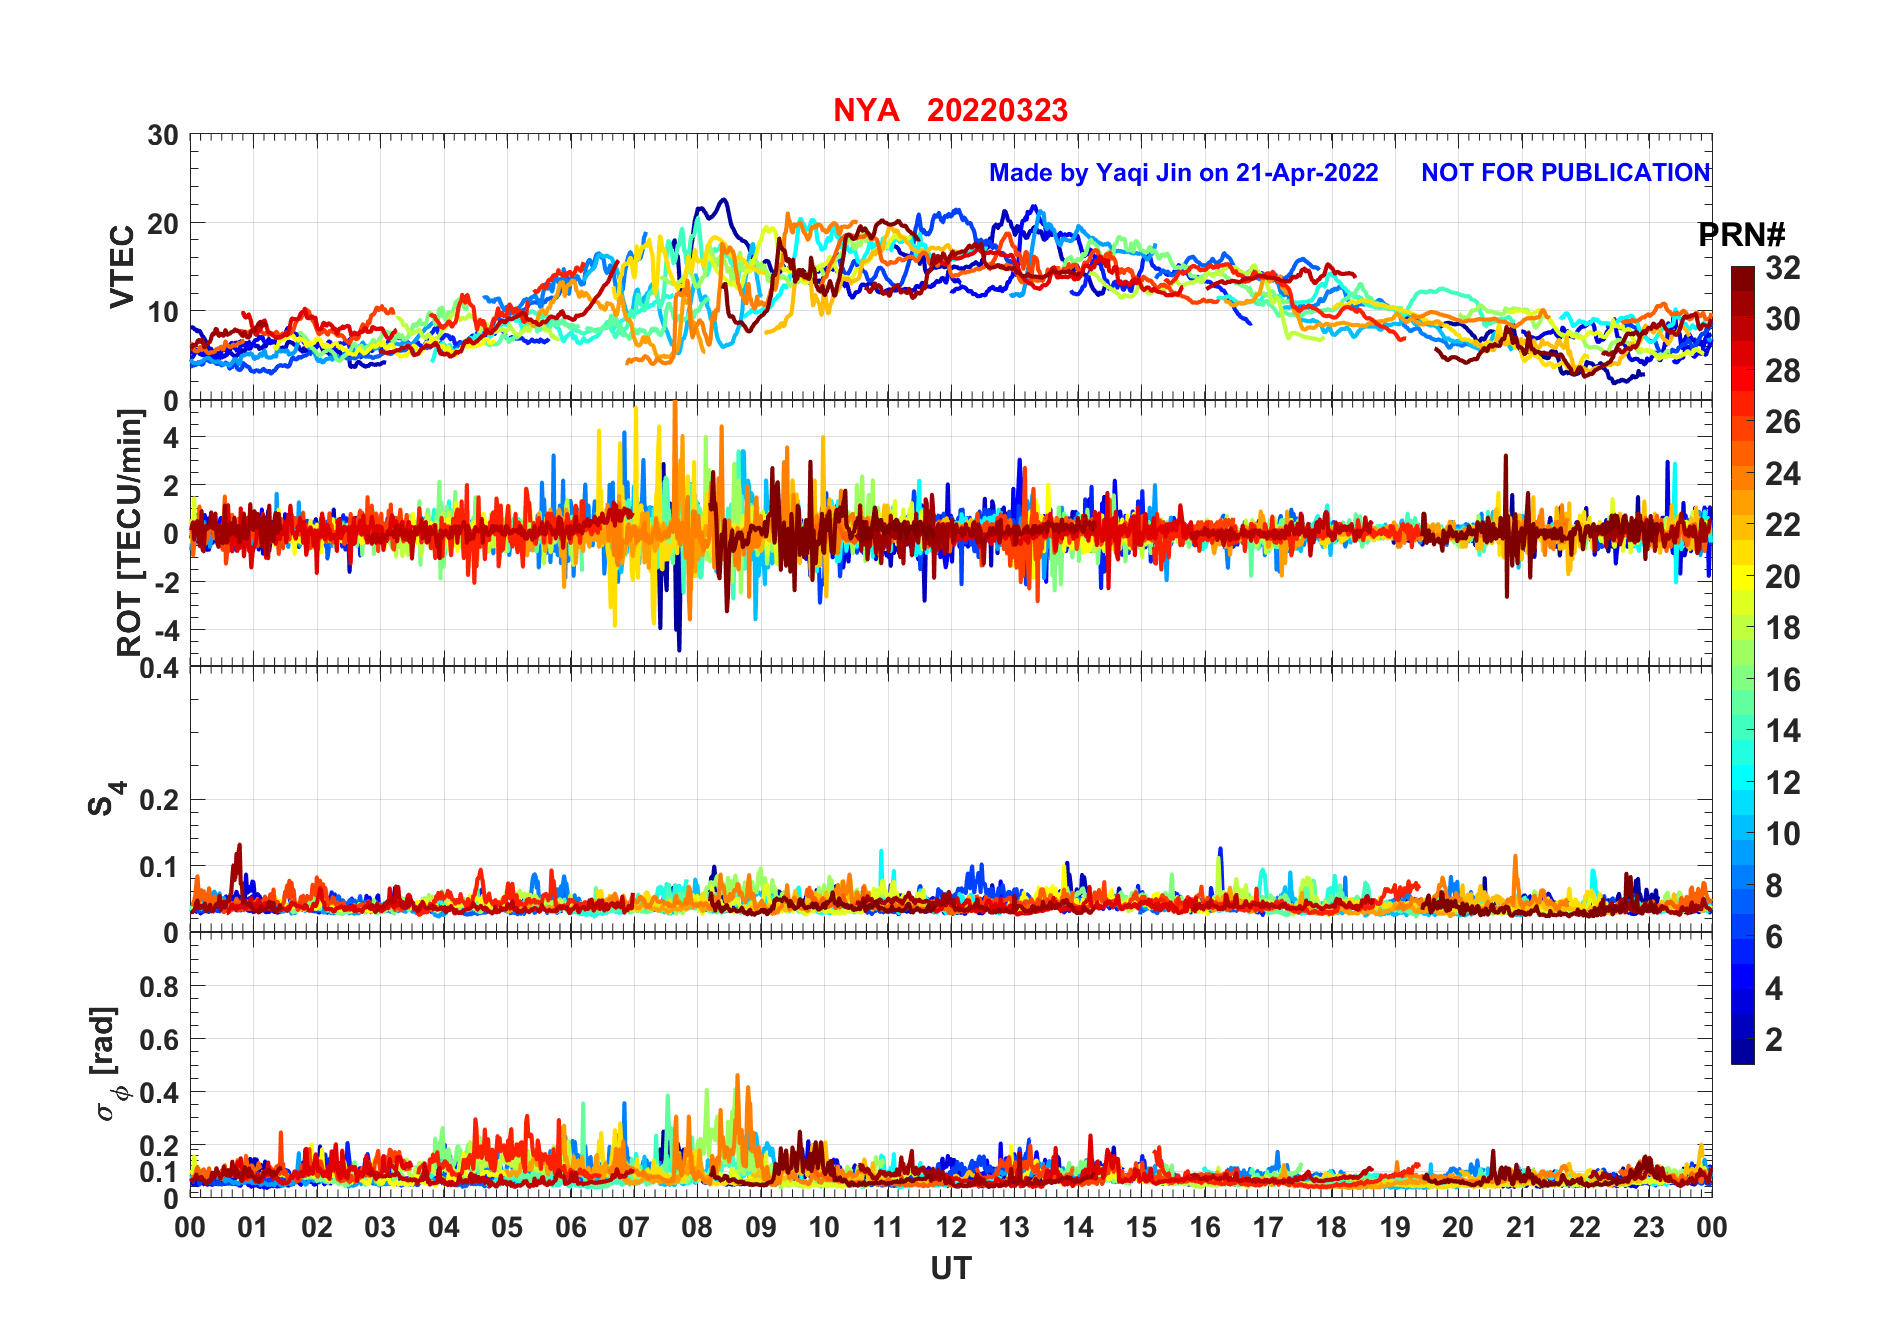Click the colorbar label 26

[1783, 422]
